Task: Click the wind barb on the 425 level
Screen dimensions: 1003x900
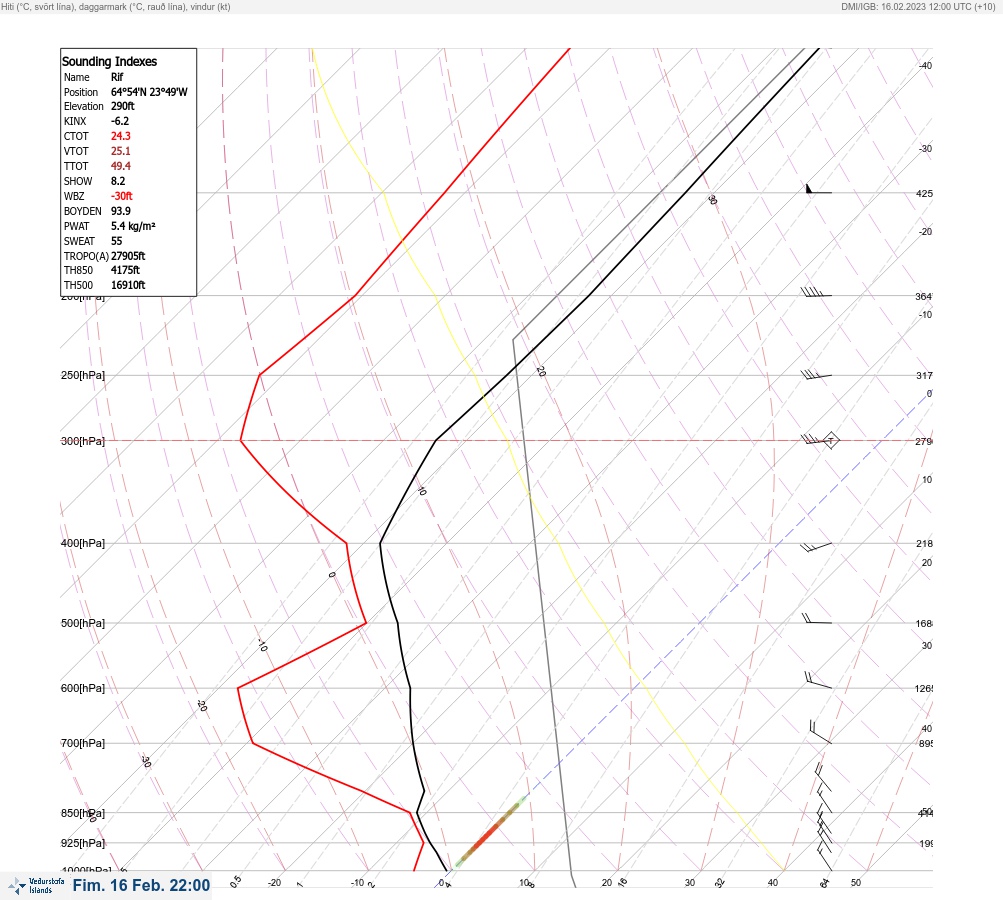Action: pos(818,189)
